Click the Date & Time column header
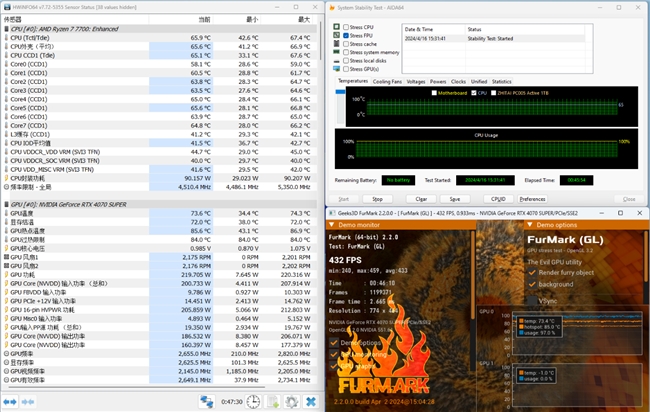The image size is (650, 412). pyautogui.click(x=434, y=29)
